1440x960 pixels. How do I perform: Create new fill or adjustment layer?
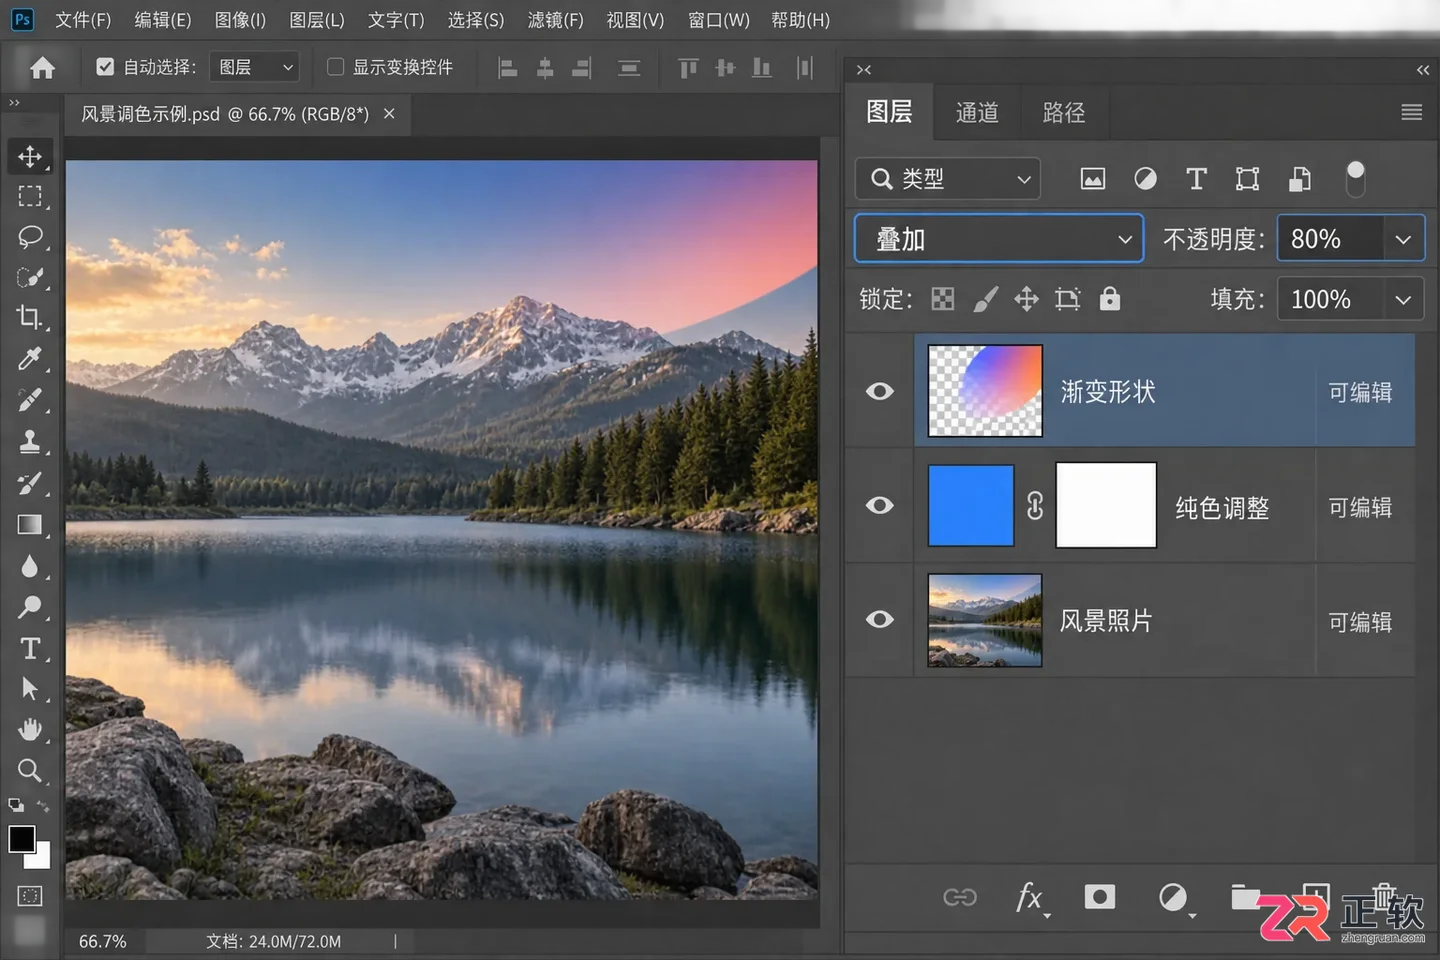tap(1174, 898)
